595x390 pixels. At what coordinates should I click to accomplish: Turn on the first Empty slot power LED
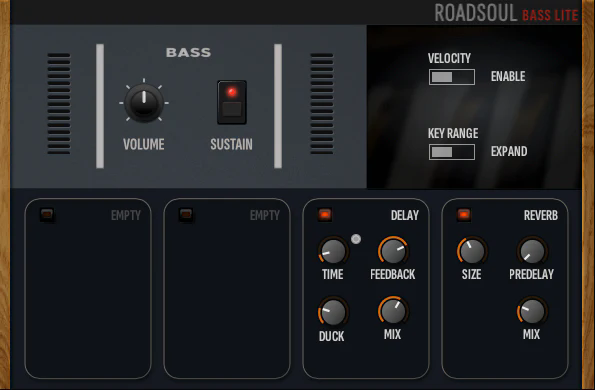(x=47, y=215)
